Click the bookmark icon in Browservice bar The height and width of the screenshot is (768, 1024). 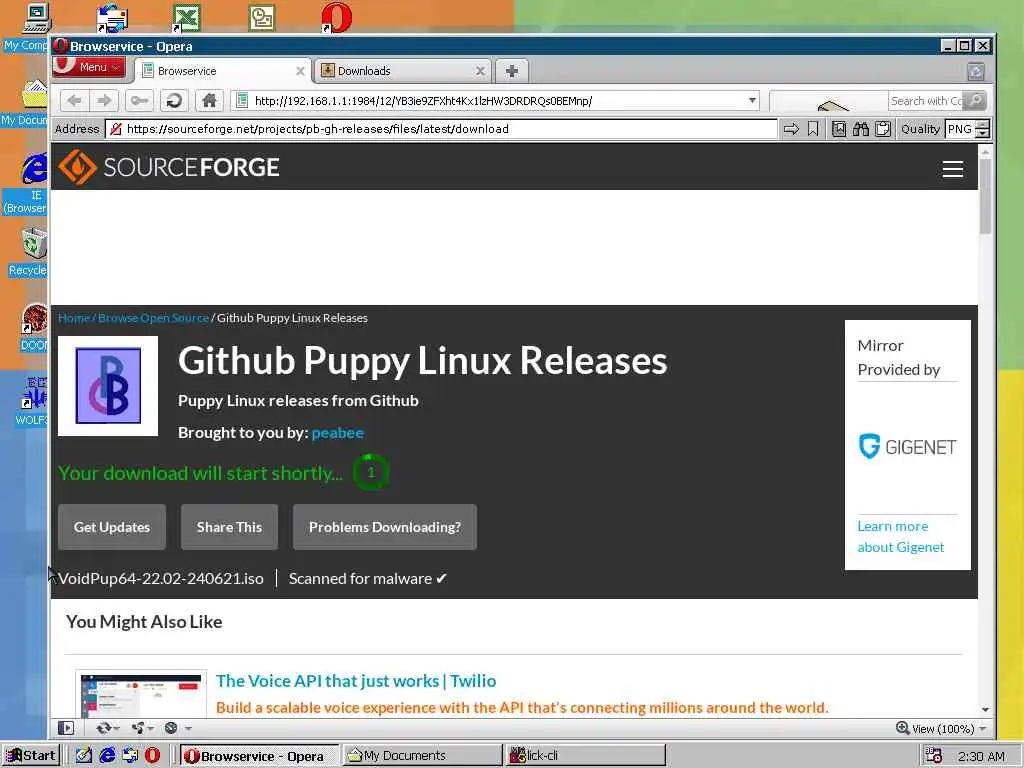click(x=813, y=129)
